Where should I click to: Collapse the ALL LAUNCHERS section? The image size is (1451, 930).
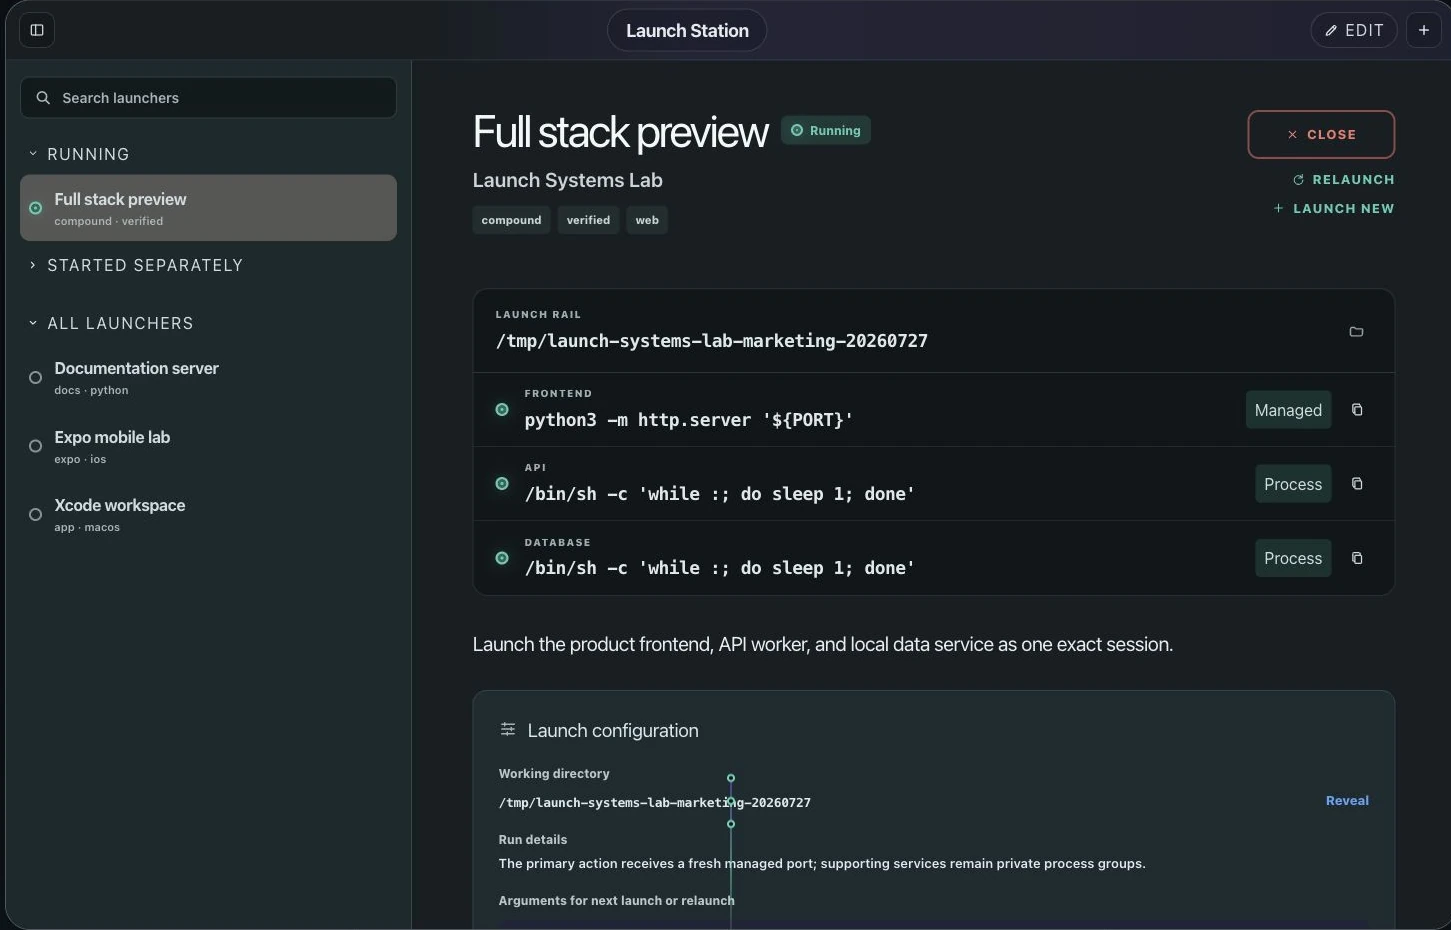[111, 323]
